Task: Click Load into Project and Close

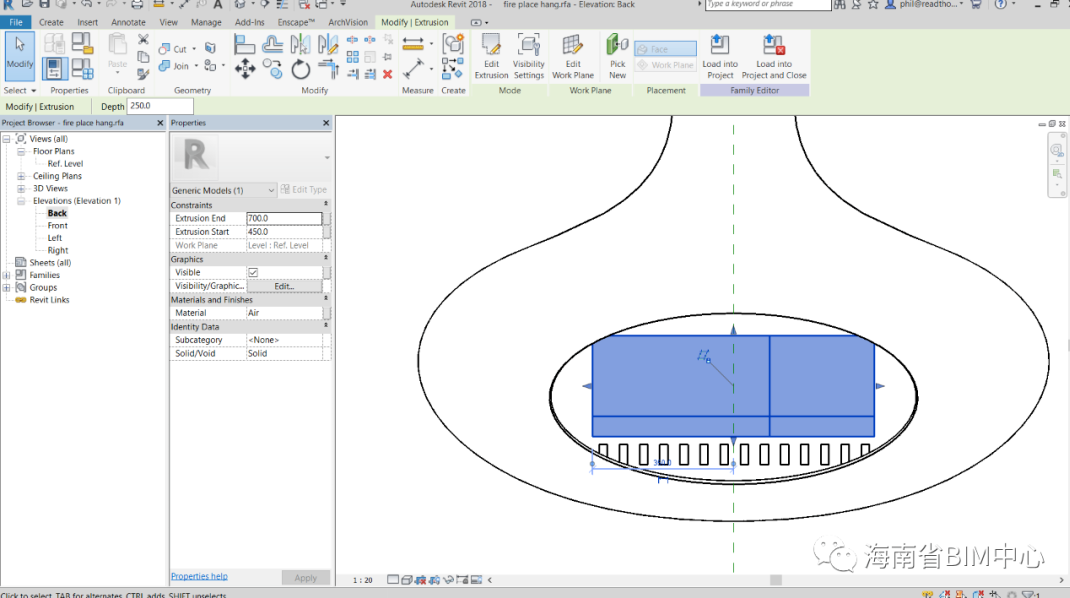Action: coord(774,57)
